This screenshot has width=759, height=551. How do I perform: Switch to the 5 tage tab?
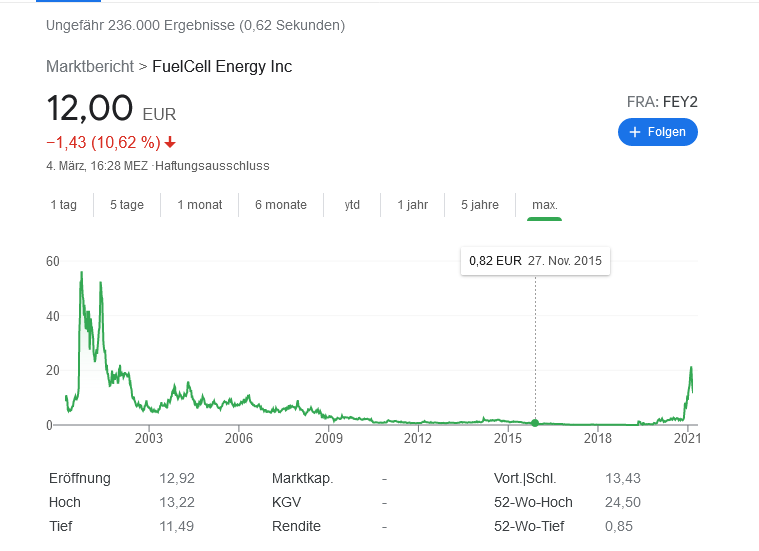(127, 205)
